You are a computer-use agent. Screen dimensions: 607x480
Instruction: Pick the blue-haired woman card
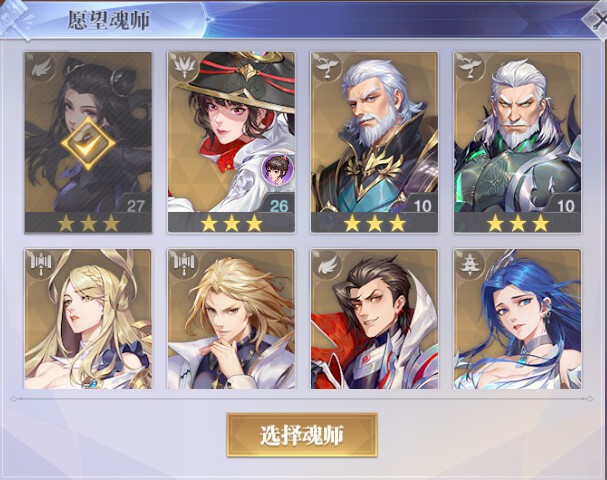(x=518, y=319)
